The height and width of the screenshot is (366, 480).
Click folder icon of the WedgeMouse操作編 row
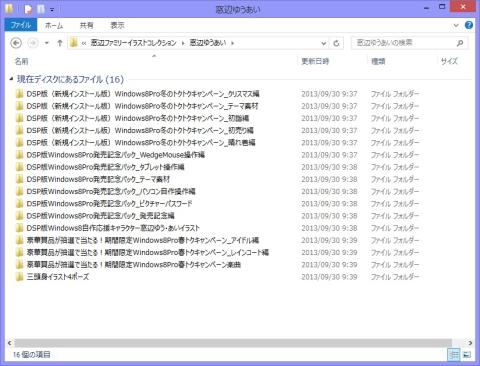(x=20, y=155)
